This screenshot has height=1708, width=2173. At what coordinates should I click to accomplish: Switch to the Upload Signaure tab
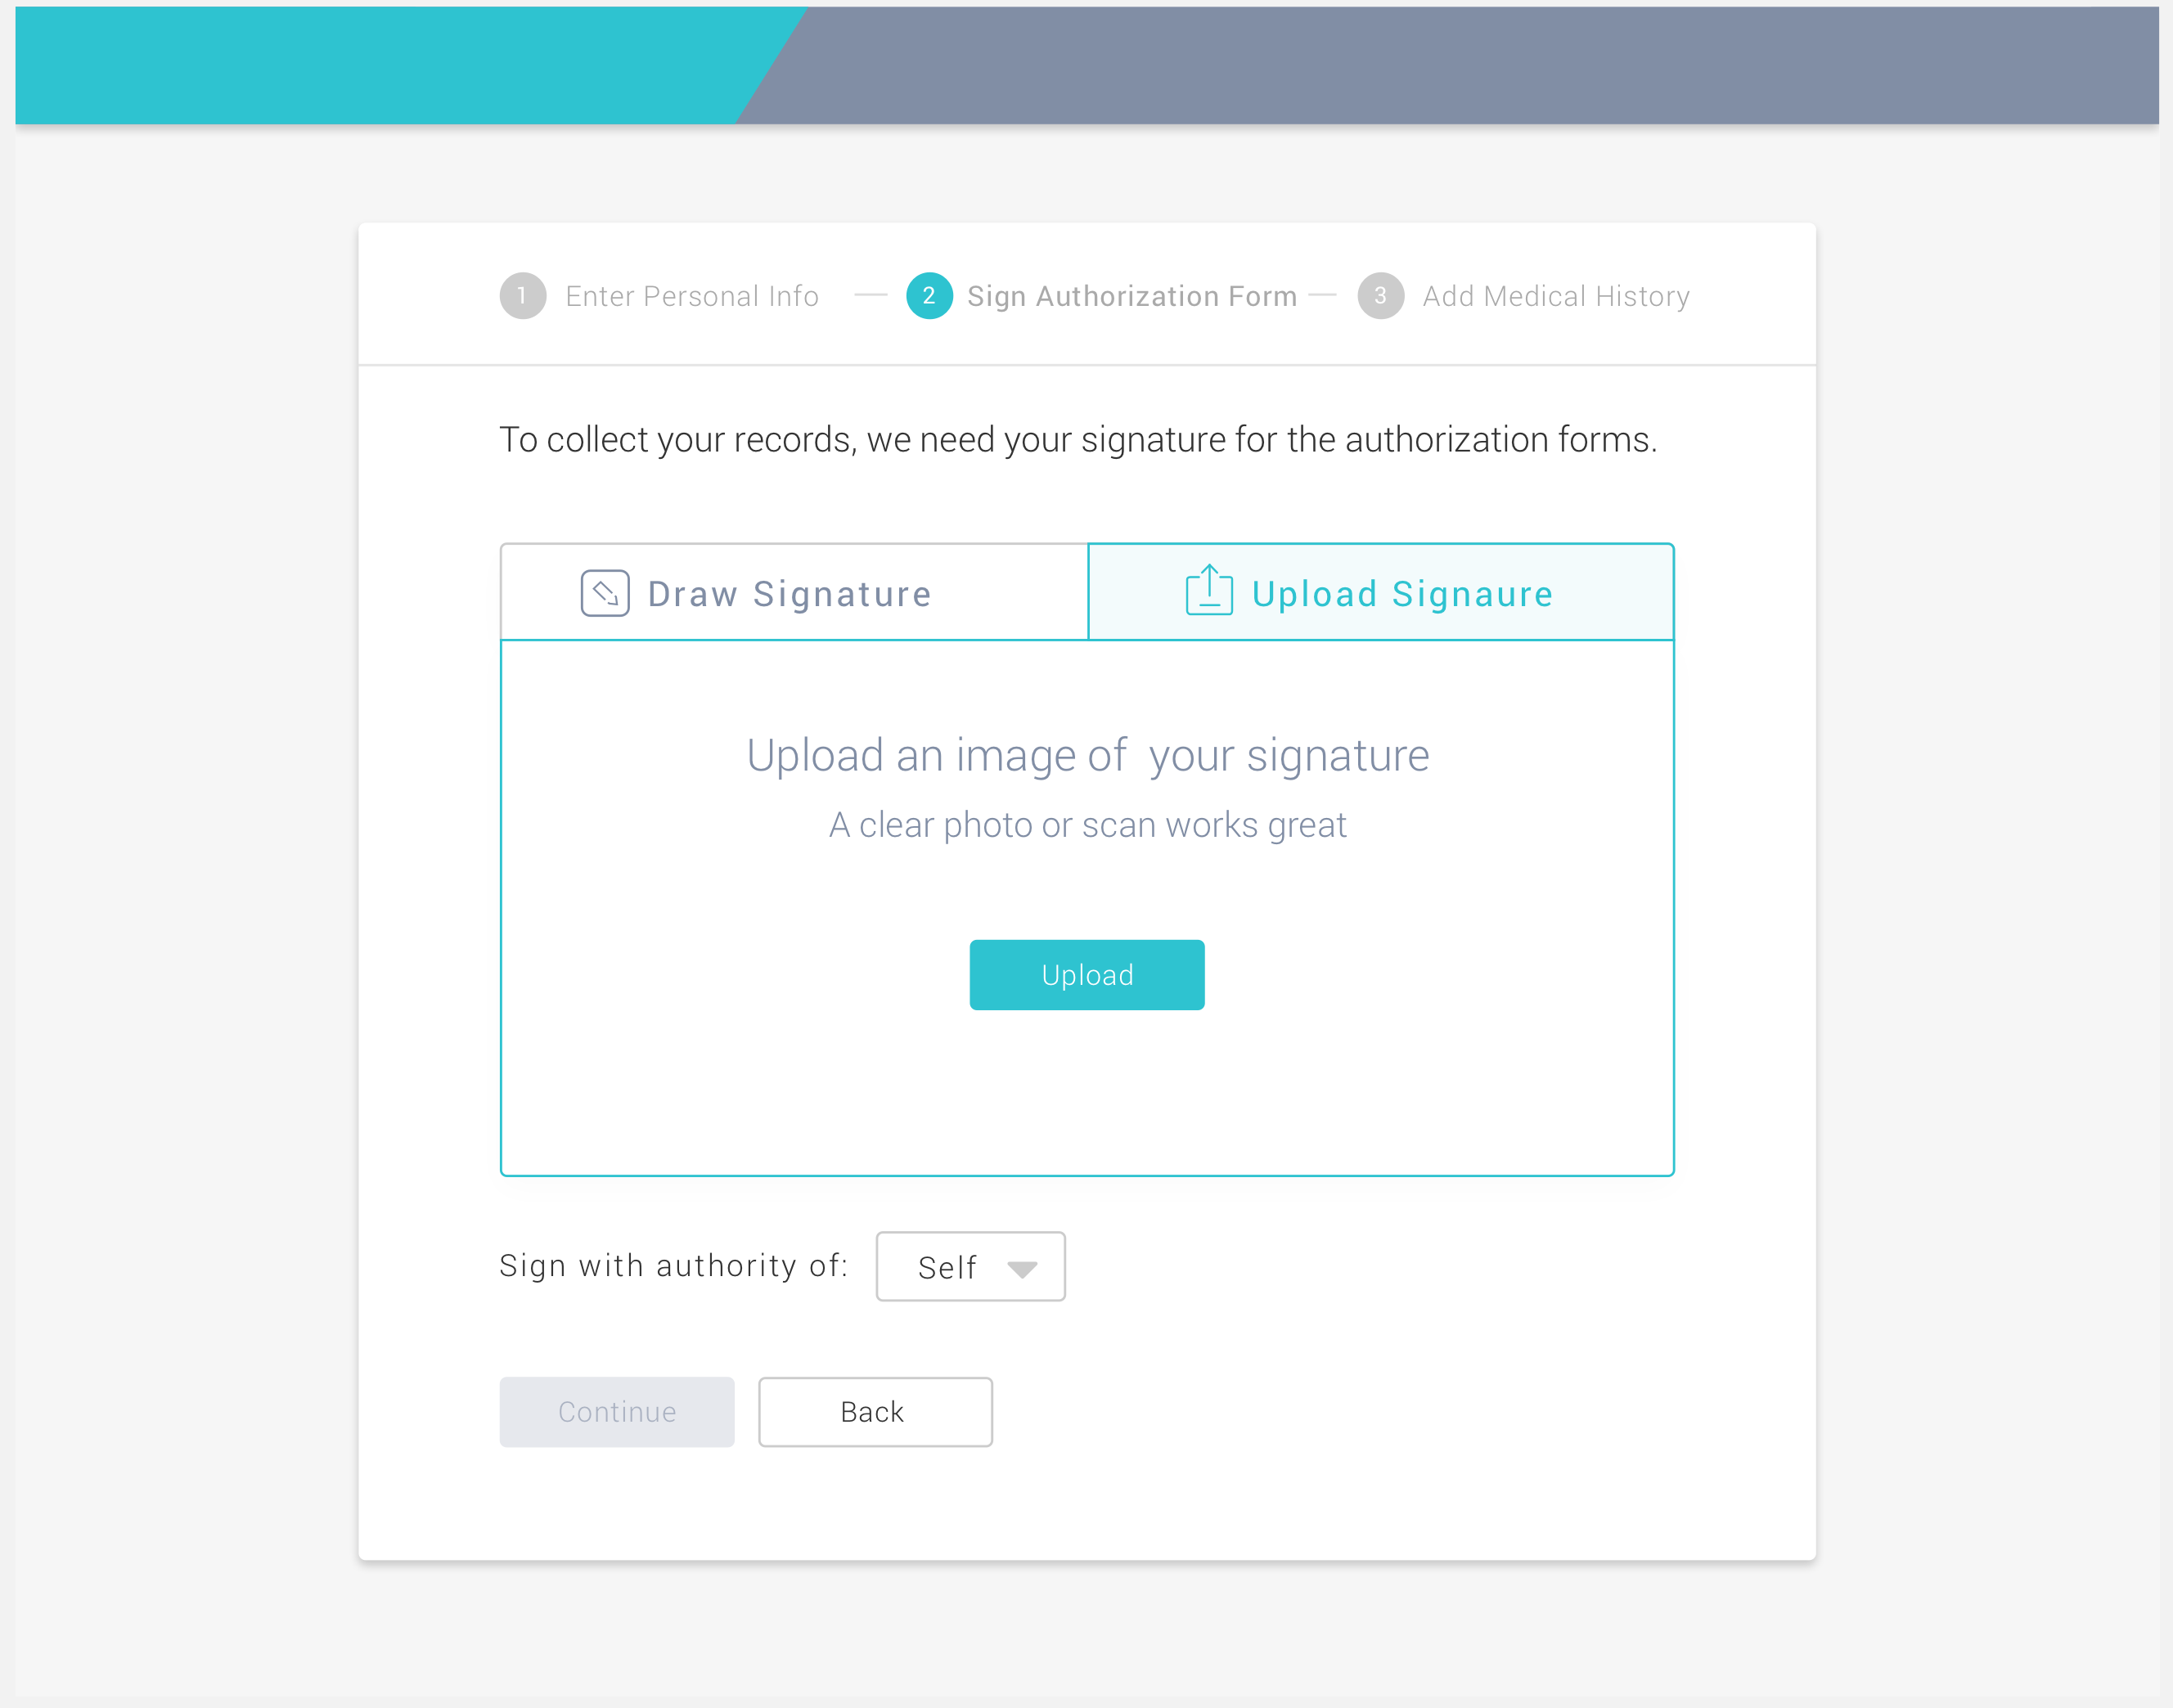(x=1380, y=592)
